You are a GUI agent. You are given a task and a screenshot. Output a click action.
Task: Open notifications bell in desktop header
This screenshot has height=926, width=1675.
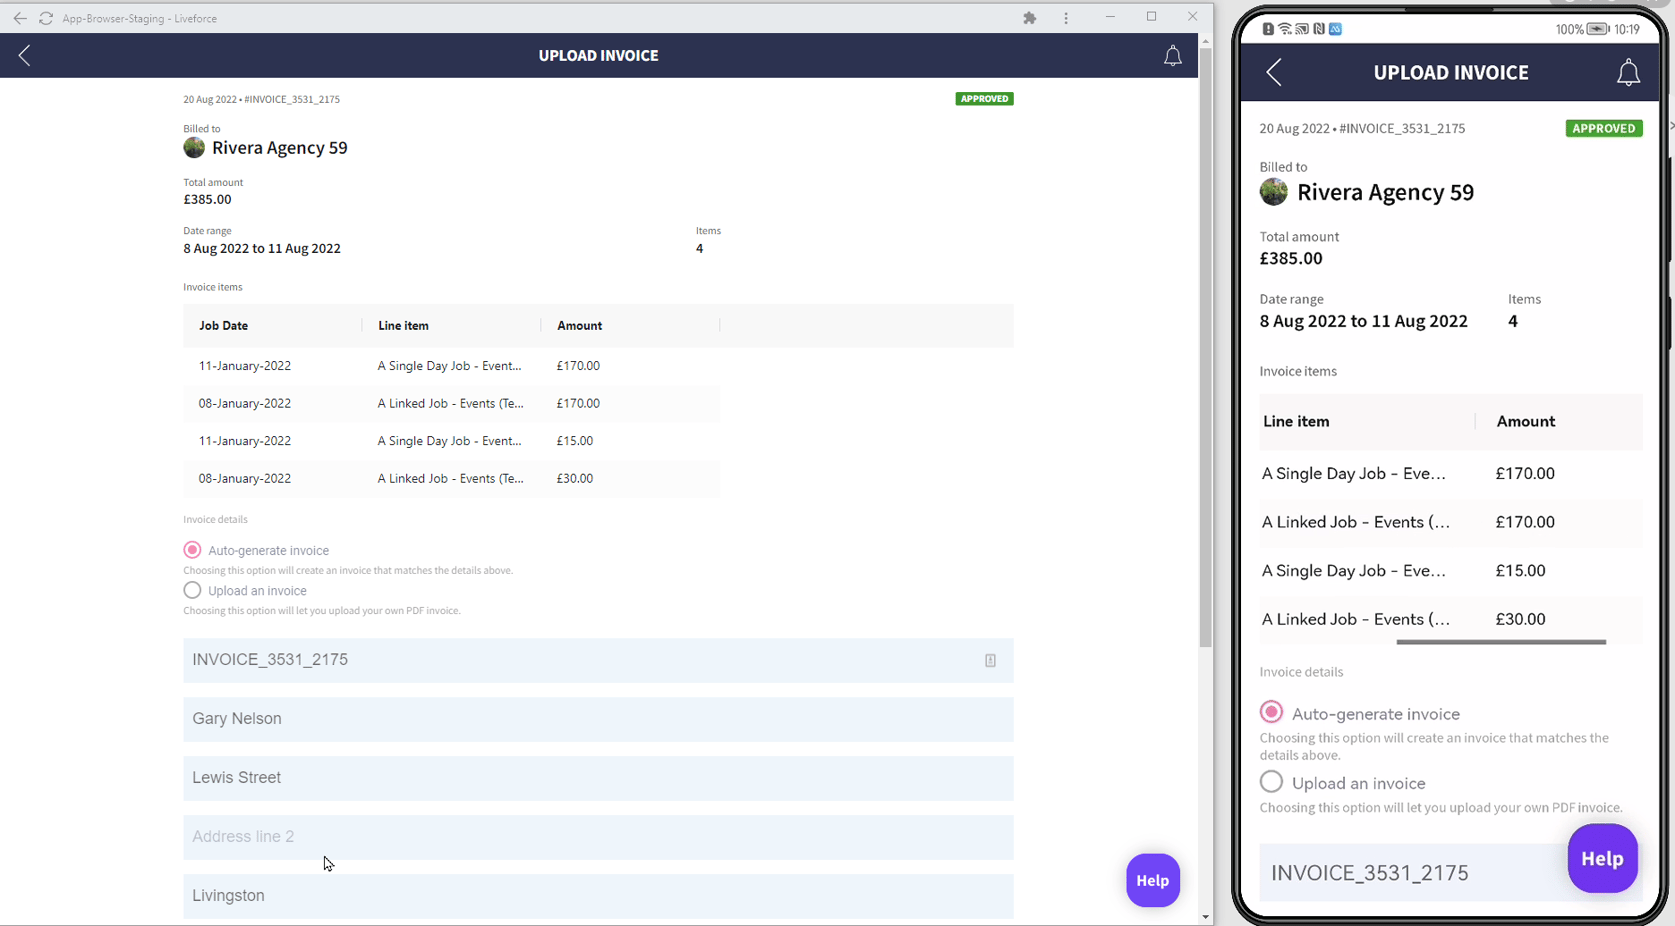[1172, 56]
